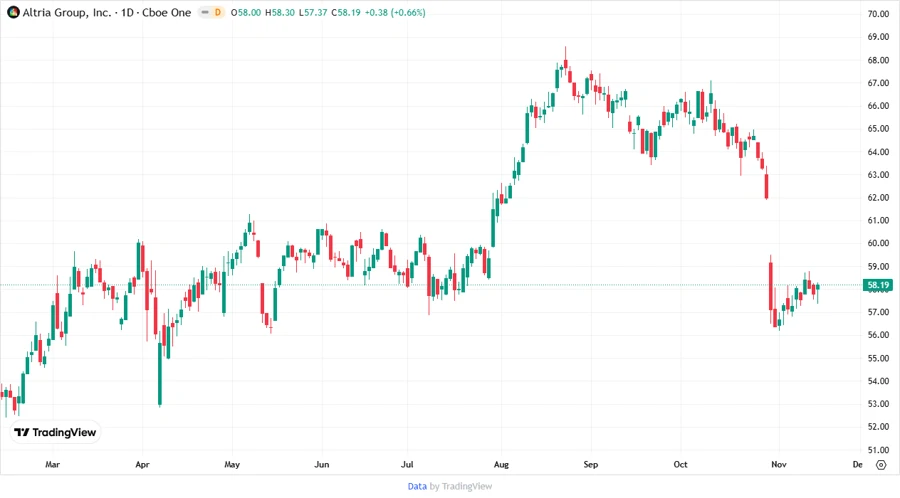
Task: Click the +0.38 (+0.66%) change value
Action: (x=395, y=13)
